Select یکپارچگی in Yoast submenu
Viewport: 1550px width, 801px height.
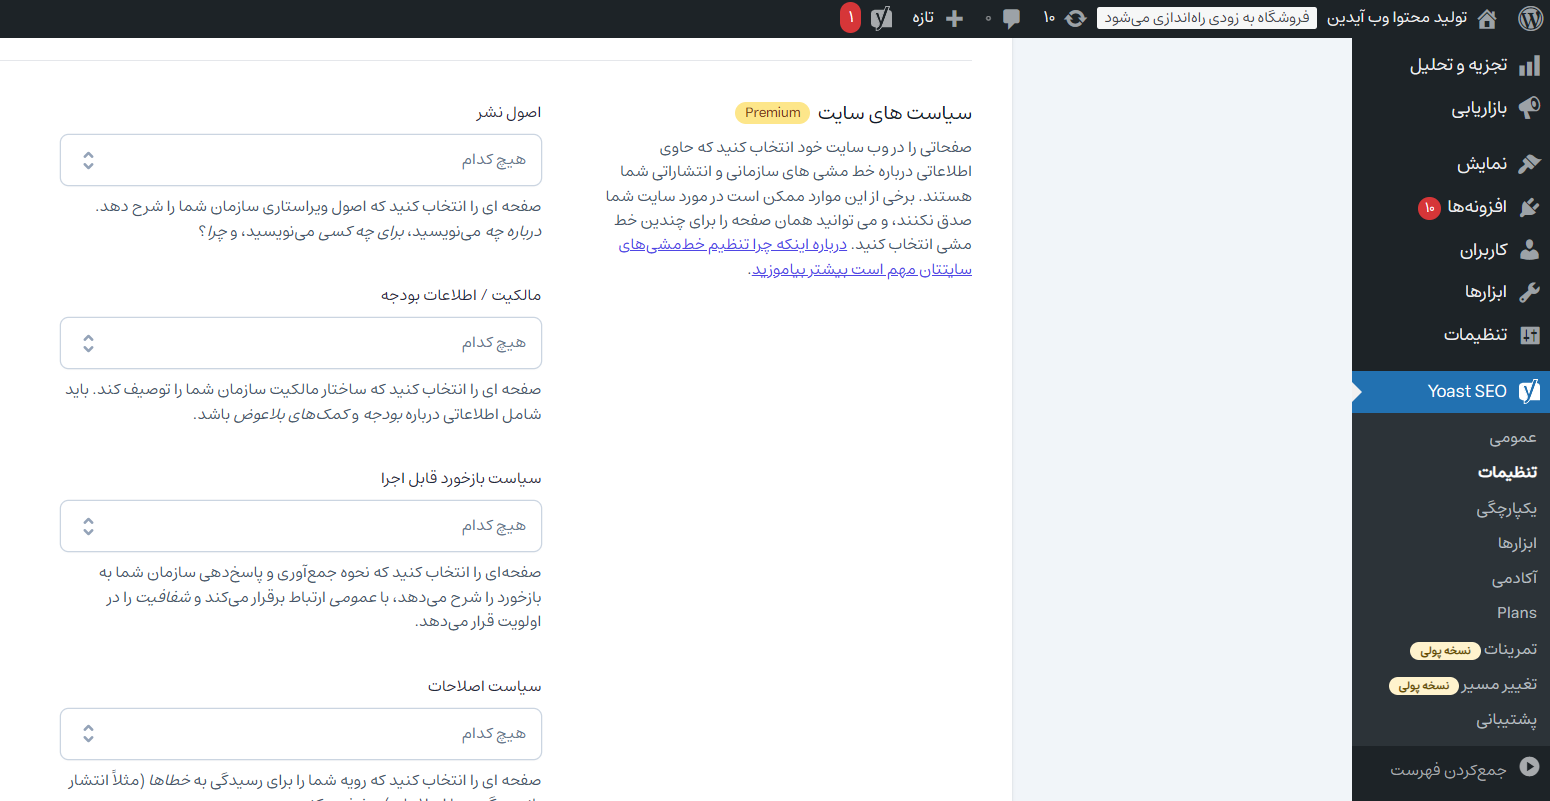point(1506,508)
